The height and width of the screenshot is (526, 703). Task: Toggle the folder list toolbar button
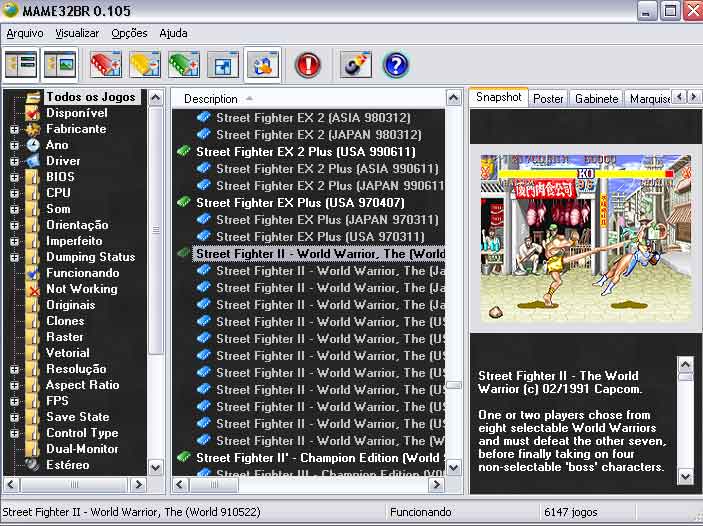pos(21,65)
